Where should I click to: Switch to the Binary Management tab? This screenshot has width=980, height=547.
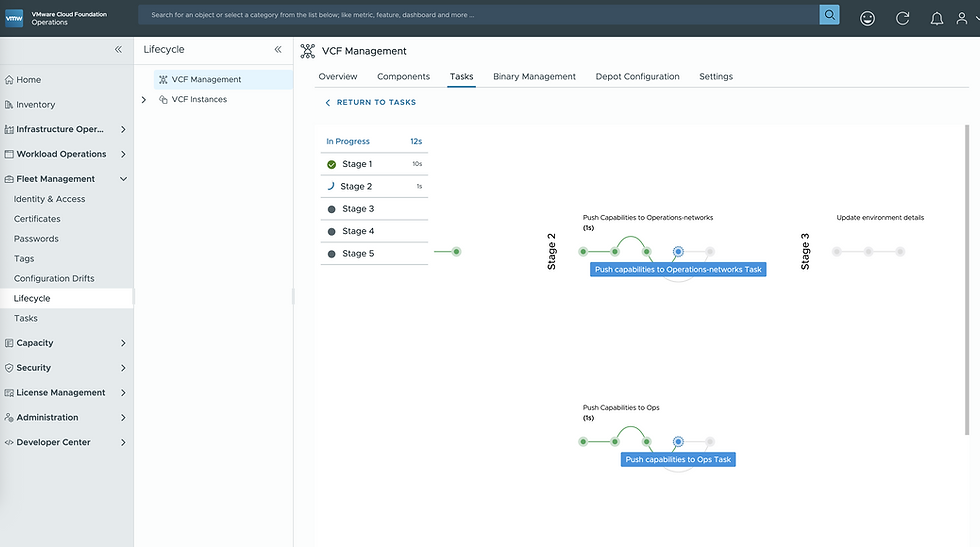(x=534, y=76)
